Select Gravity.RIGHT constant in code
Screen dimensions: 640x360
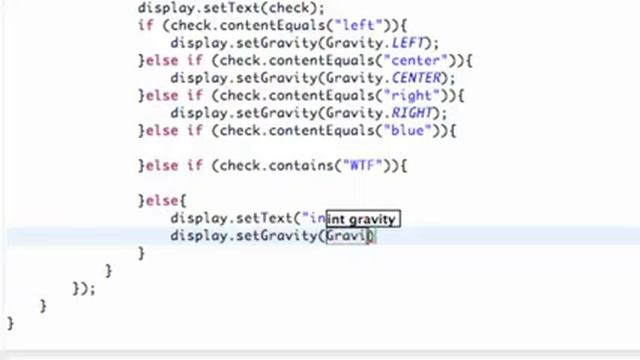click(379, 113)
